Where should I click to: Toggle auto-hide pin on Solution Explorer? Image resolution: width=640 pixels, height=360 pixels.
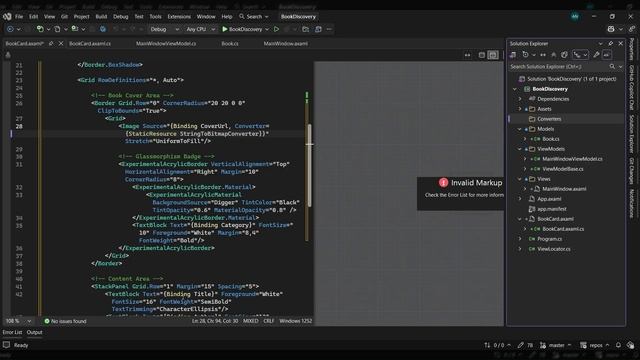coord(611,44)
